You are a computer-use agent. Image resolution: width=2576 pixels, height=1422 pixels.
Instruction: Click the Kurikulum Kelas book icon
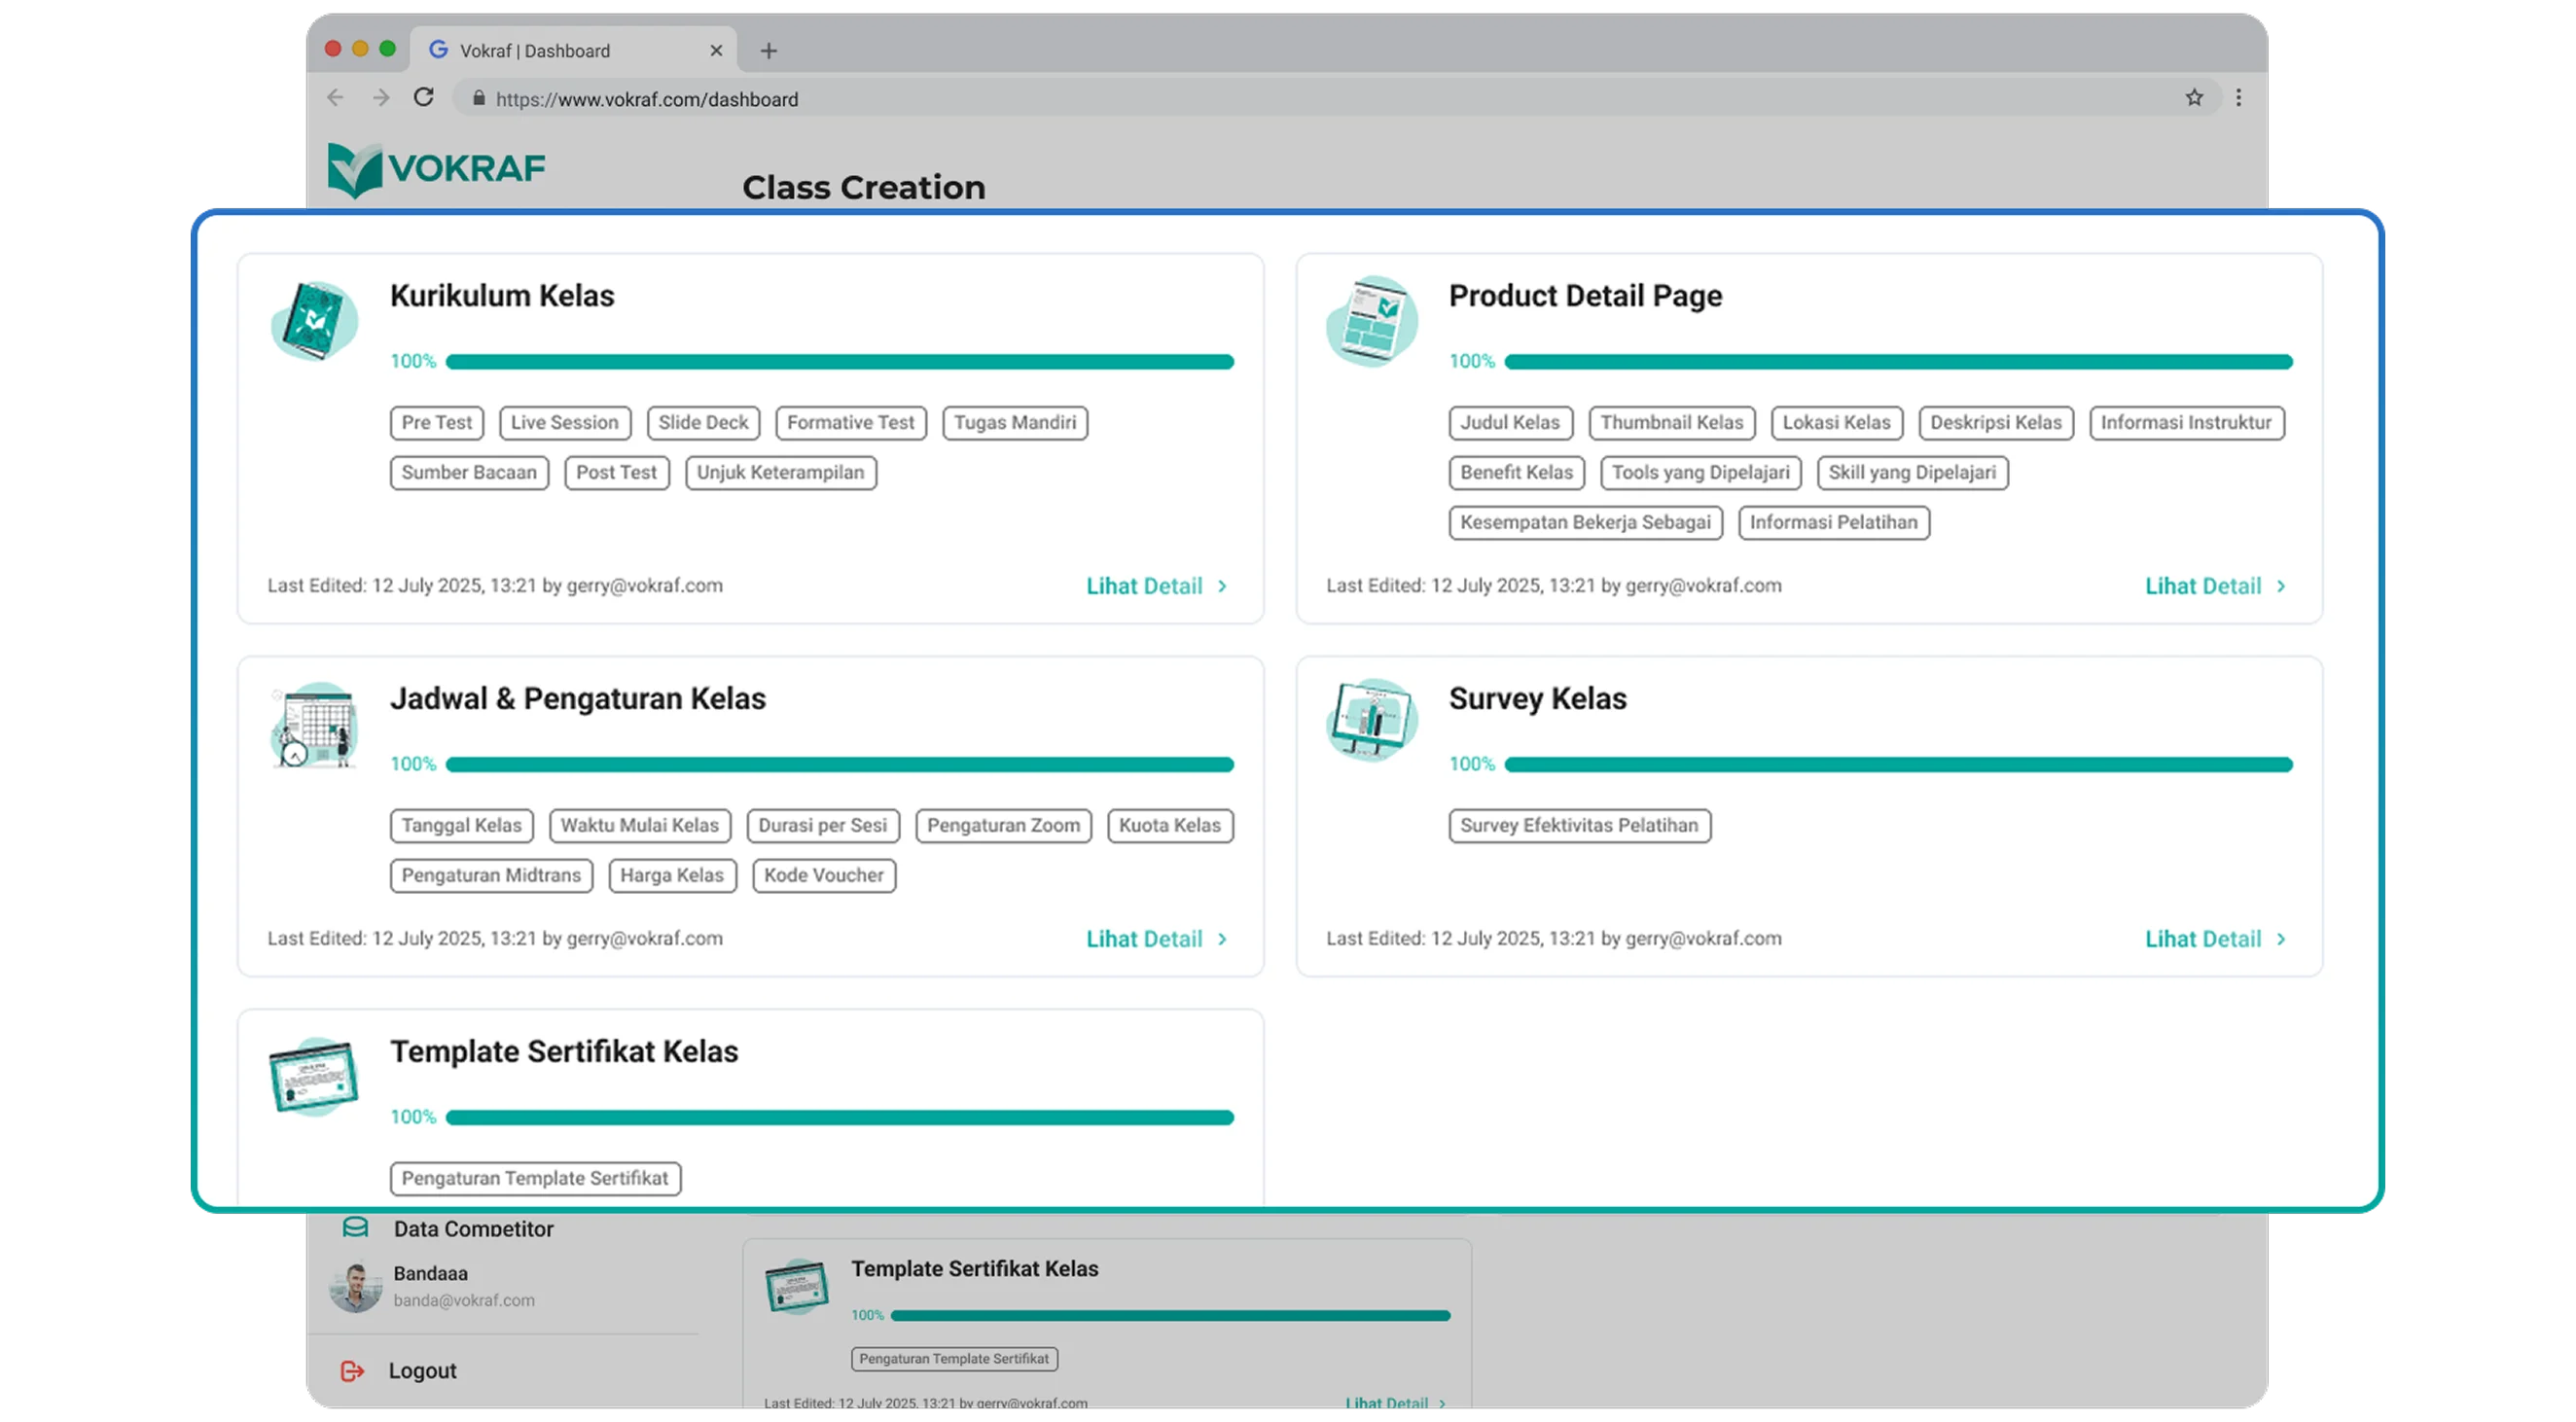(x=314, y=320)
